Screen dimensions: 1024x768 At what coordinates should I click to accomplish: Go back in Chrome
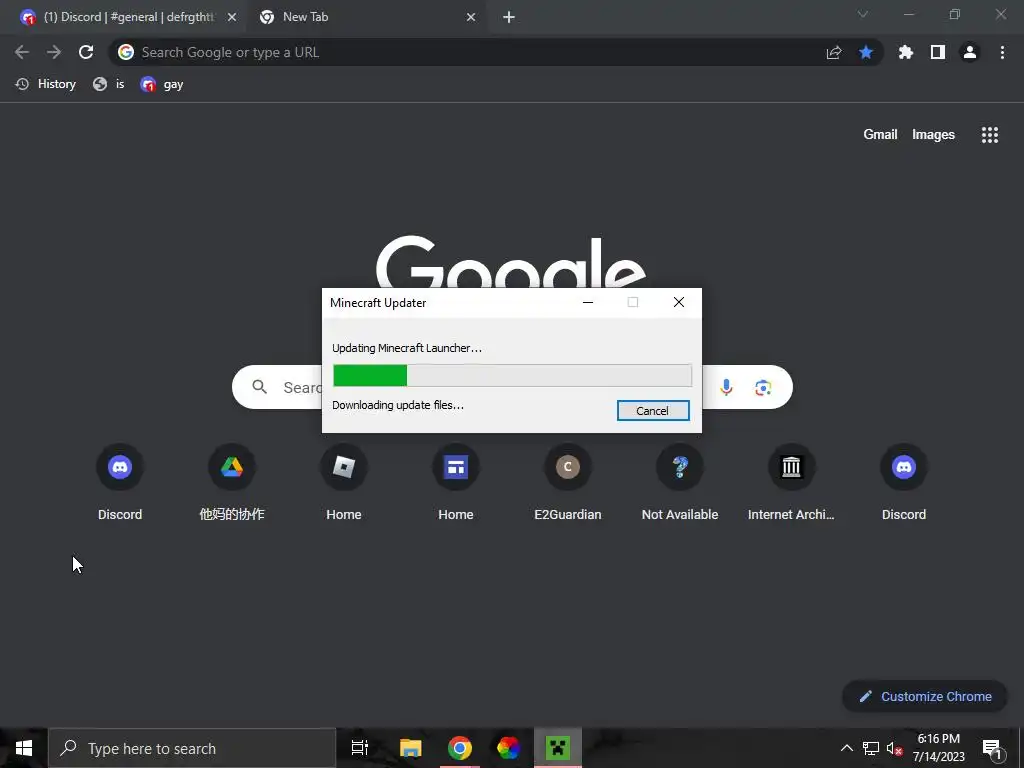coord(22,52)
